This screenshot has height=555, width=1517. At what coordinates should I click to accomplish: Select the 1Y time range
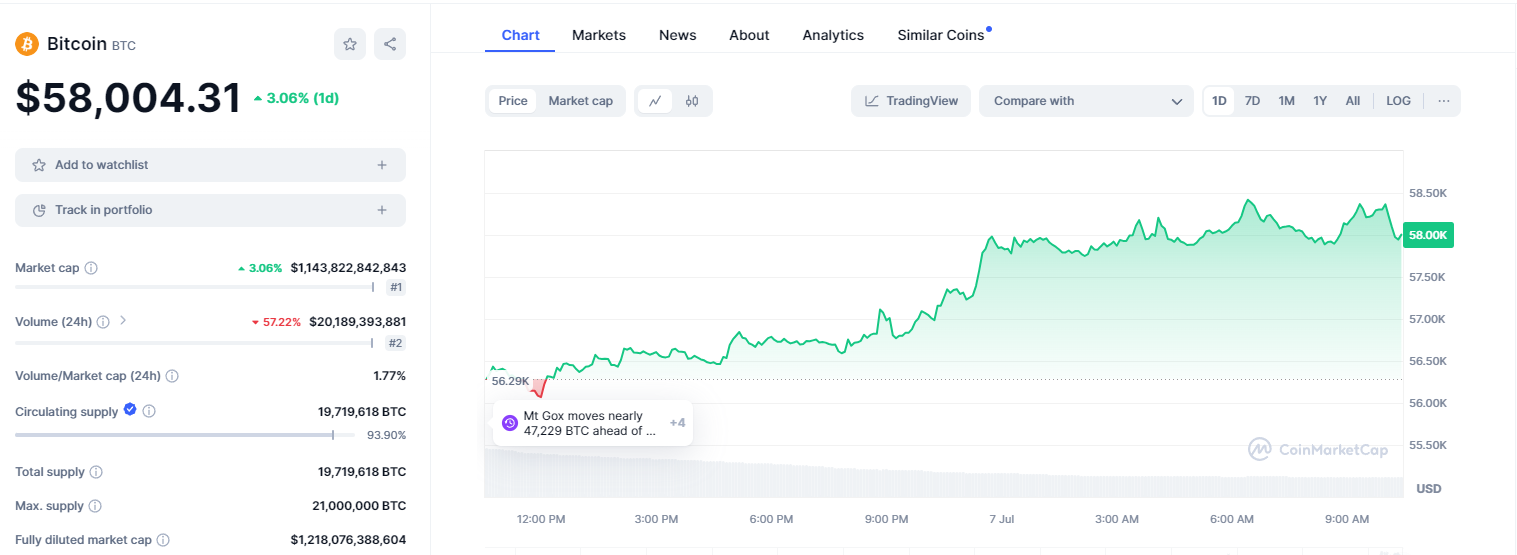point(1320,101)
